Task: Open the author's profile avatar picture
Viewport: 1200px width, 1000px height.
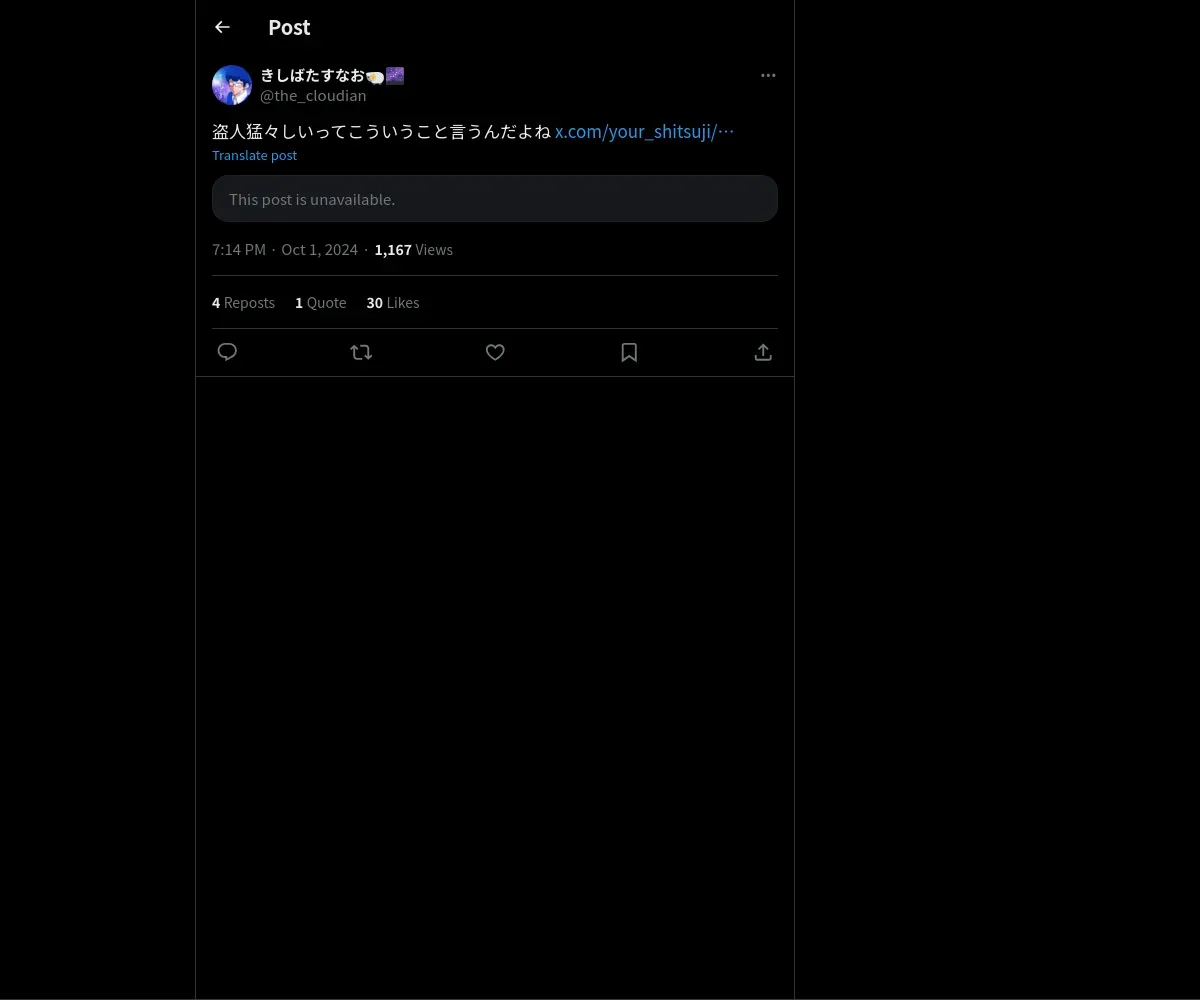Action: coord(232,85)
